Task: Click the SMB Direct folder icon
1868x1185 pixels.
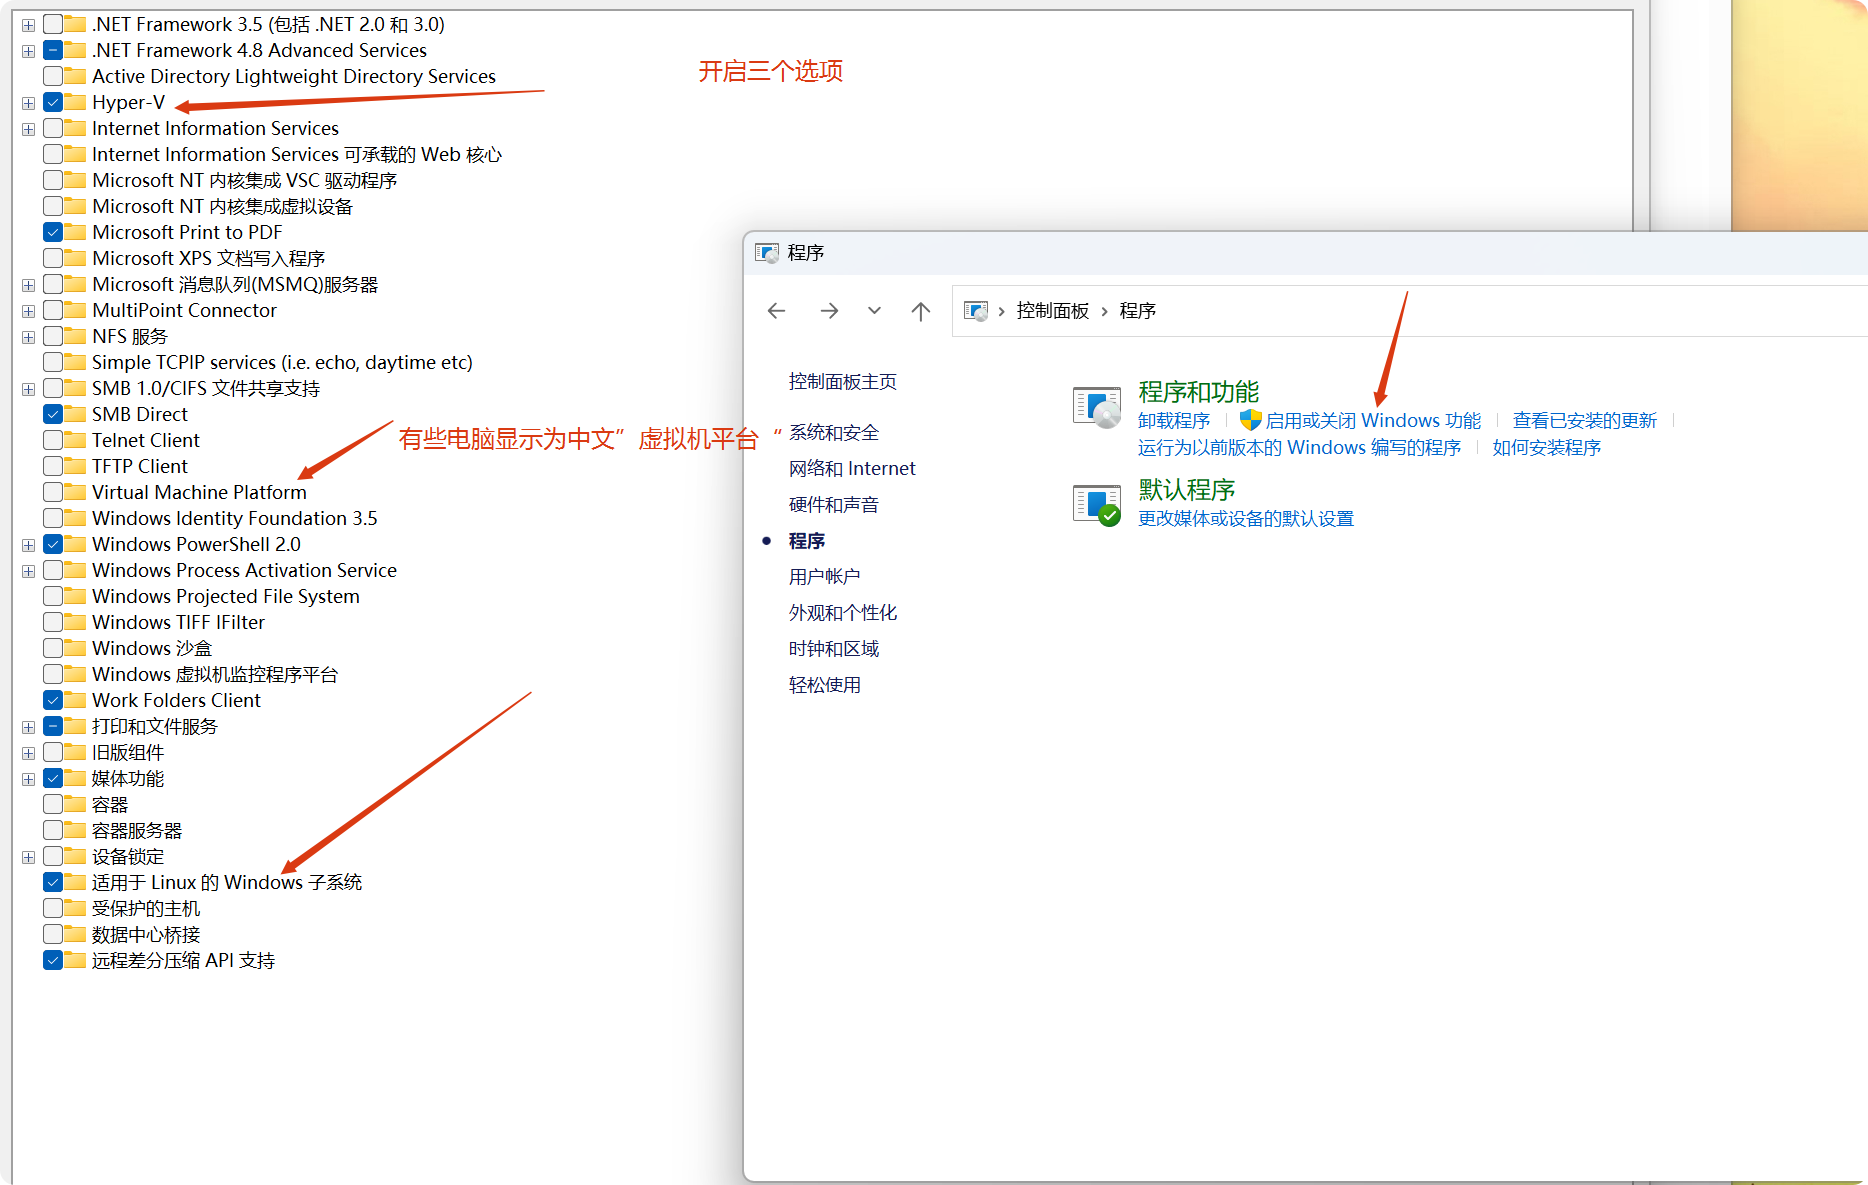Action: pyautogui.click(x=75, y=414)
